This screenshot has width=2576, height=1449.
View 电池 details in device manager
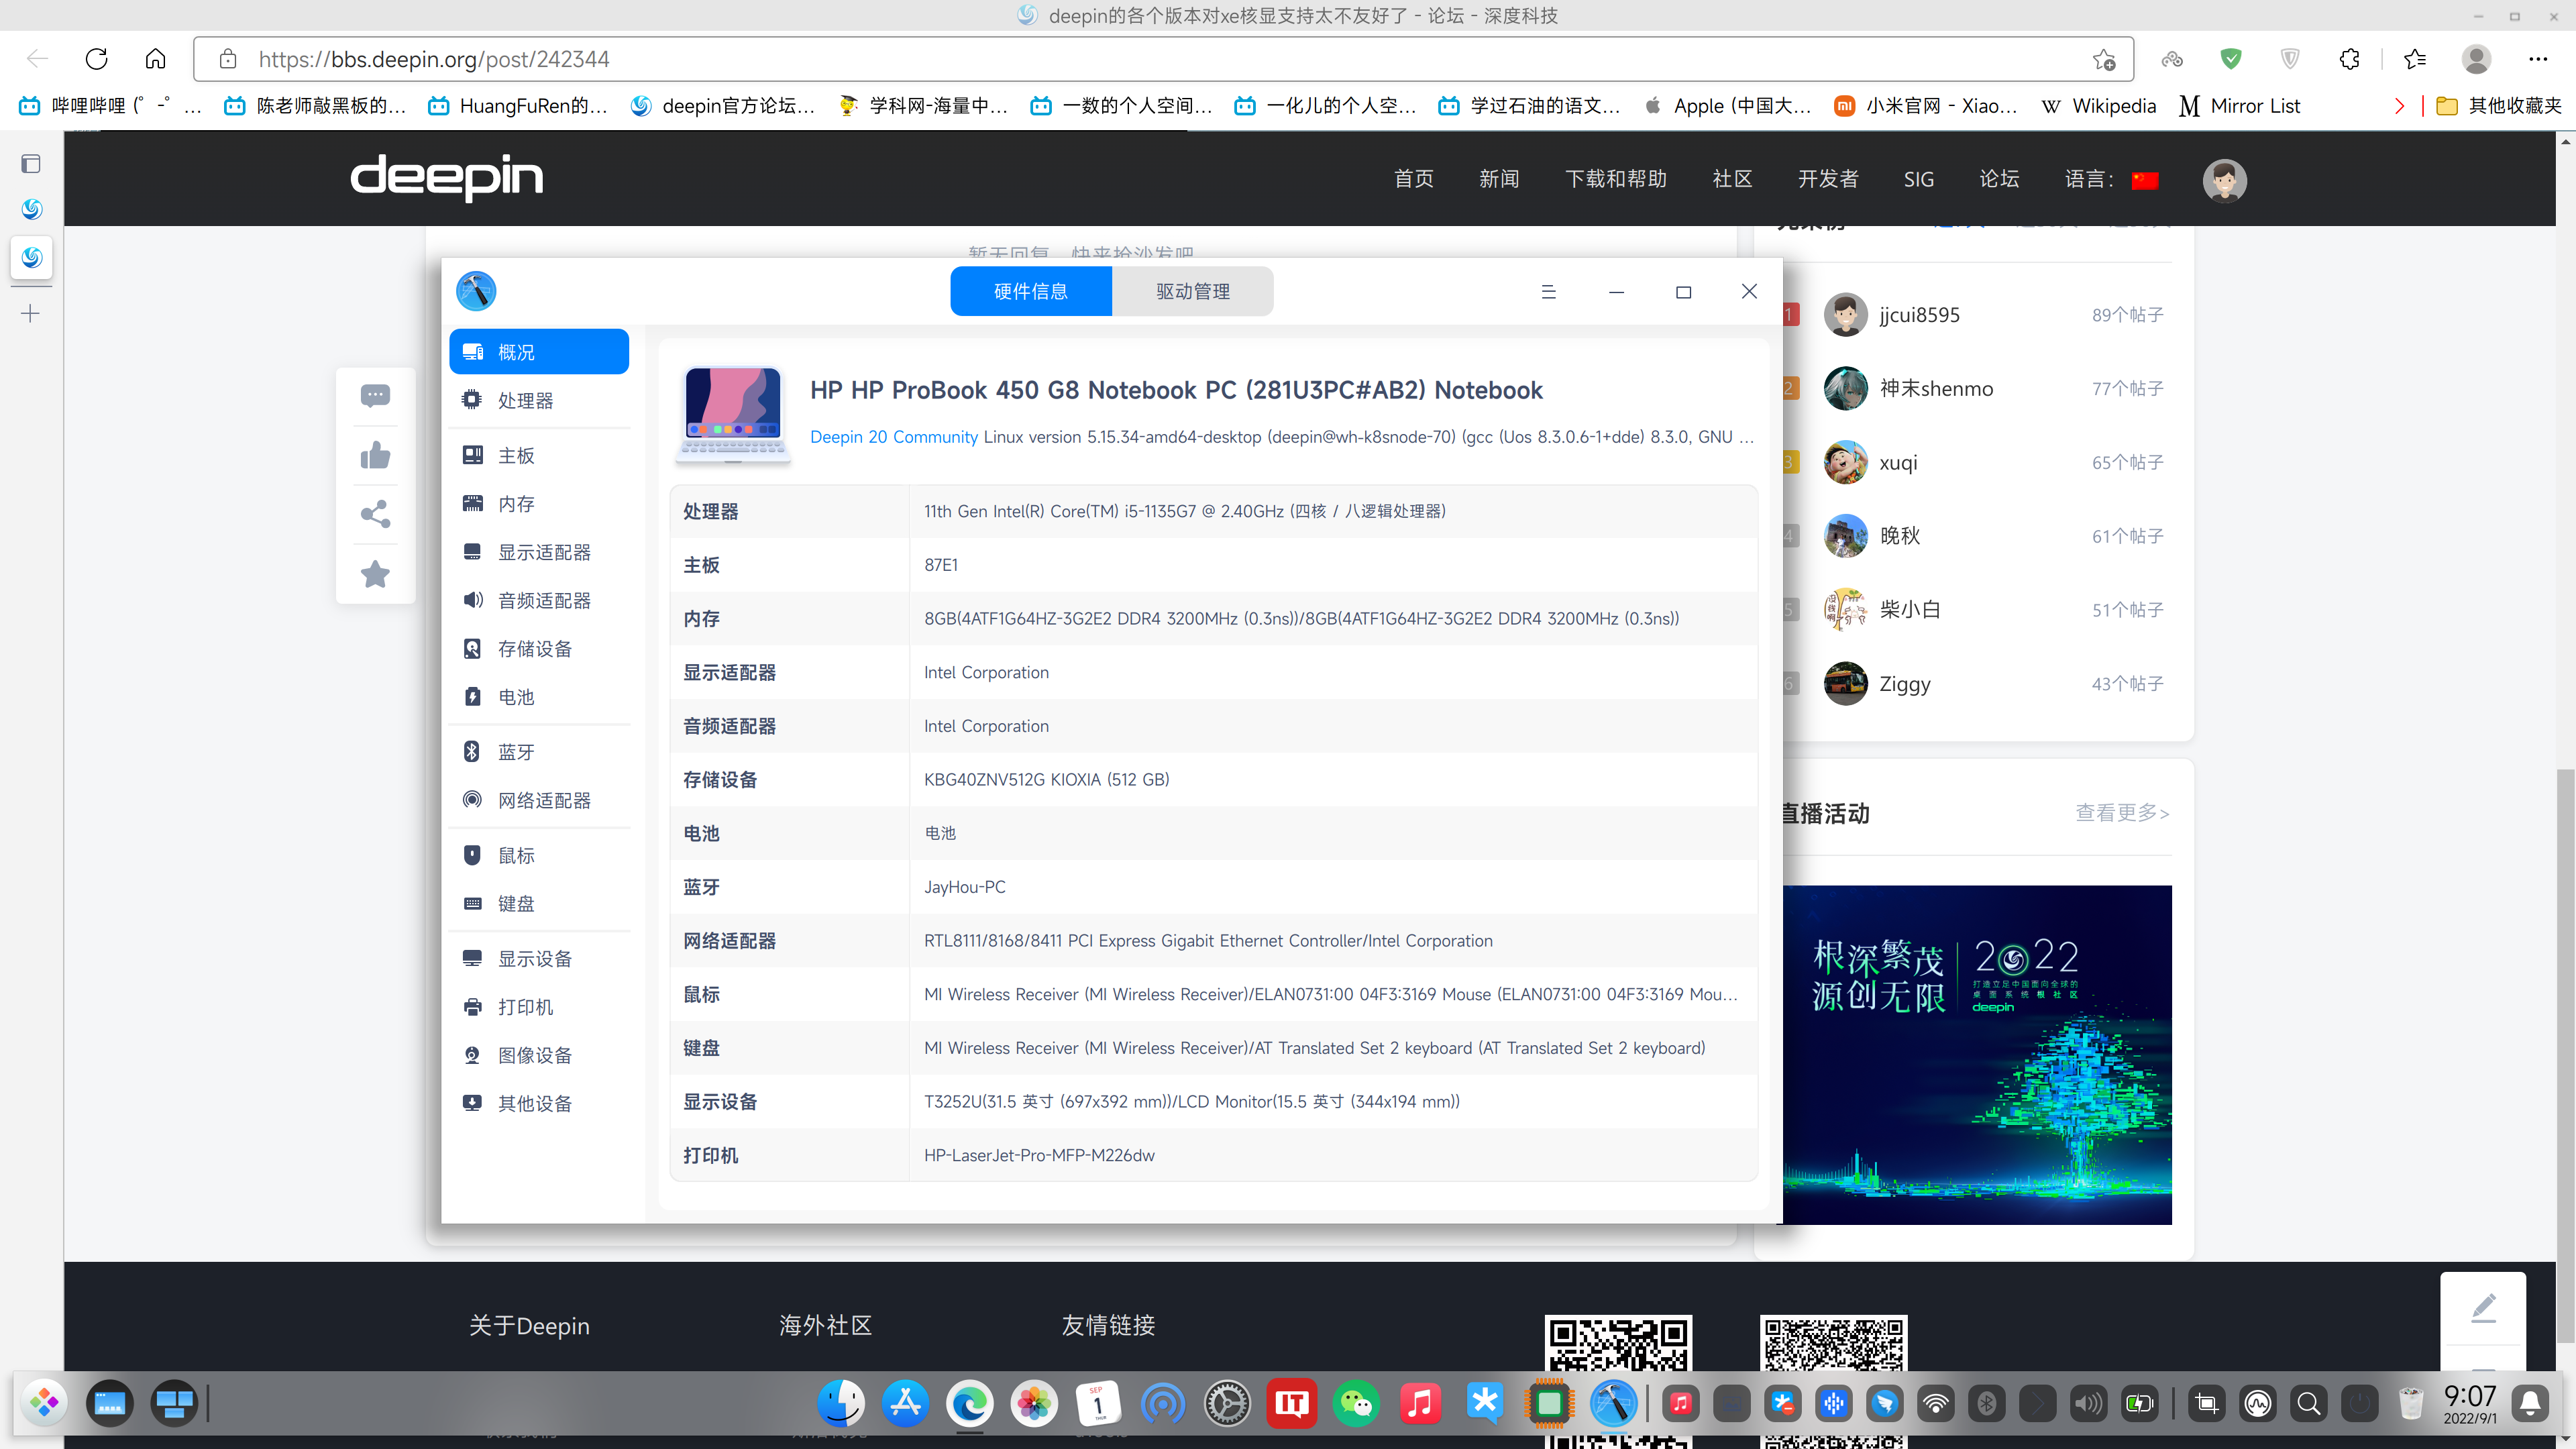click(x=516, y=697)
